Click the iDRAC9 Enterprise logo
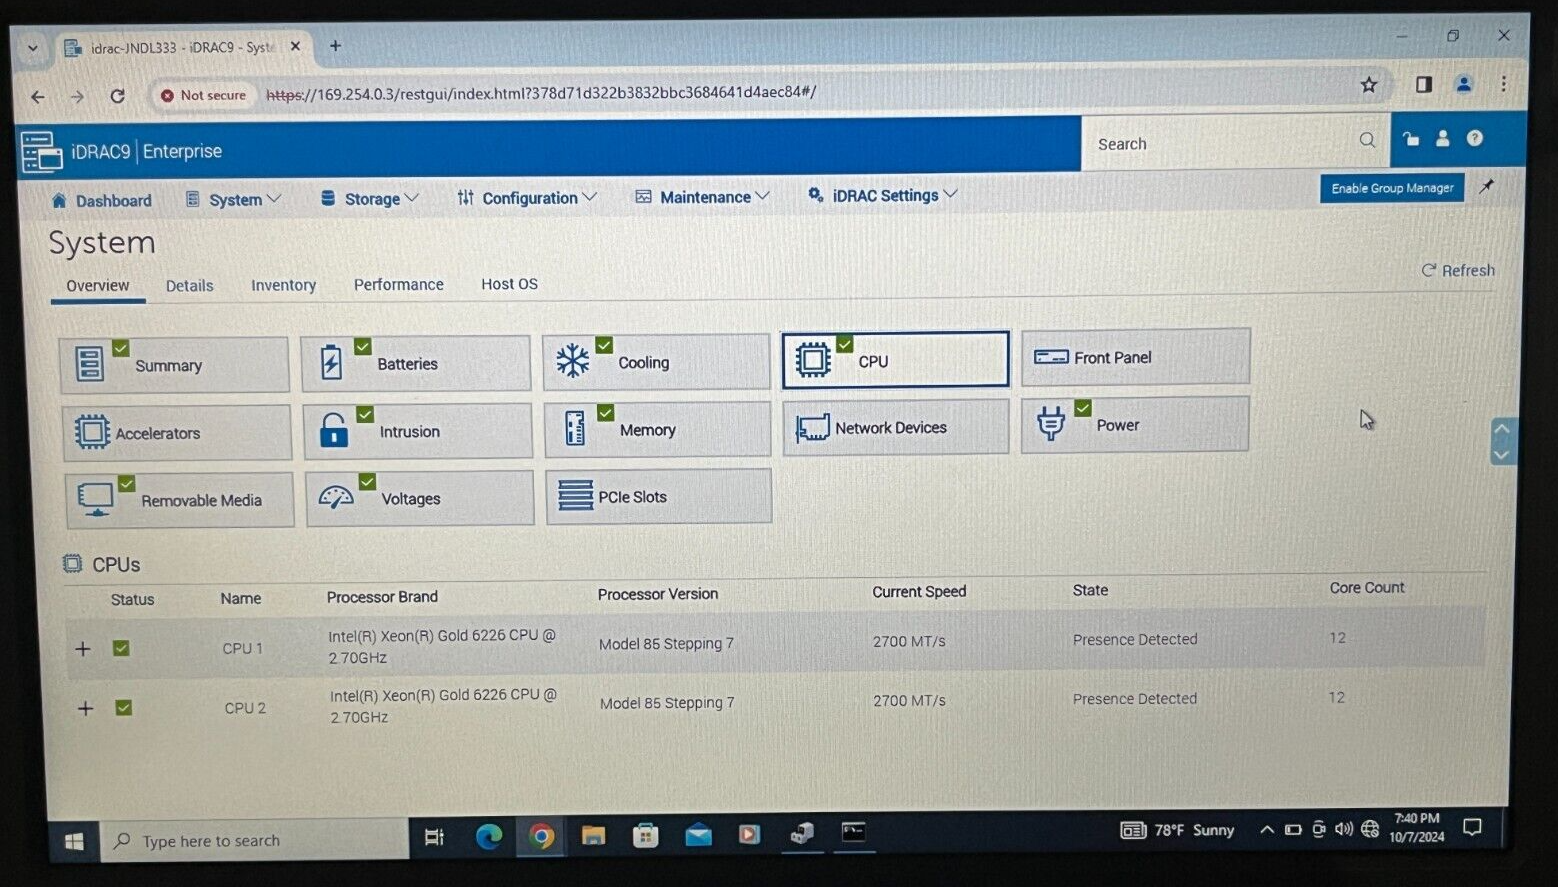The width and height of the screenshot is (1558, 887). [x=122, y=152]
